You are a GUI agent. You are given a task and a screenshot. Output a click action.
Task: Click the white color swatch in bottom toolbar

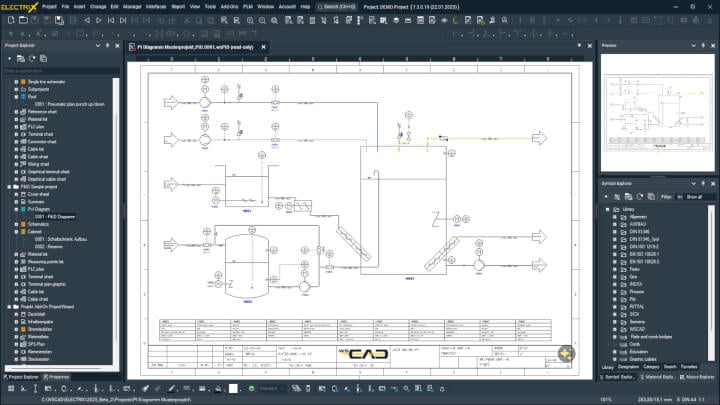pyautogui.click(x=233, y=388)
